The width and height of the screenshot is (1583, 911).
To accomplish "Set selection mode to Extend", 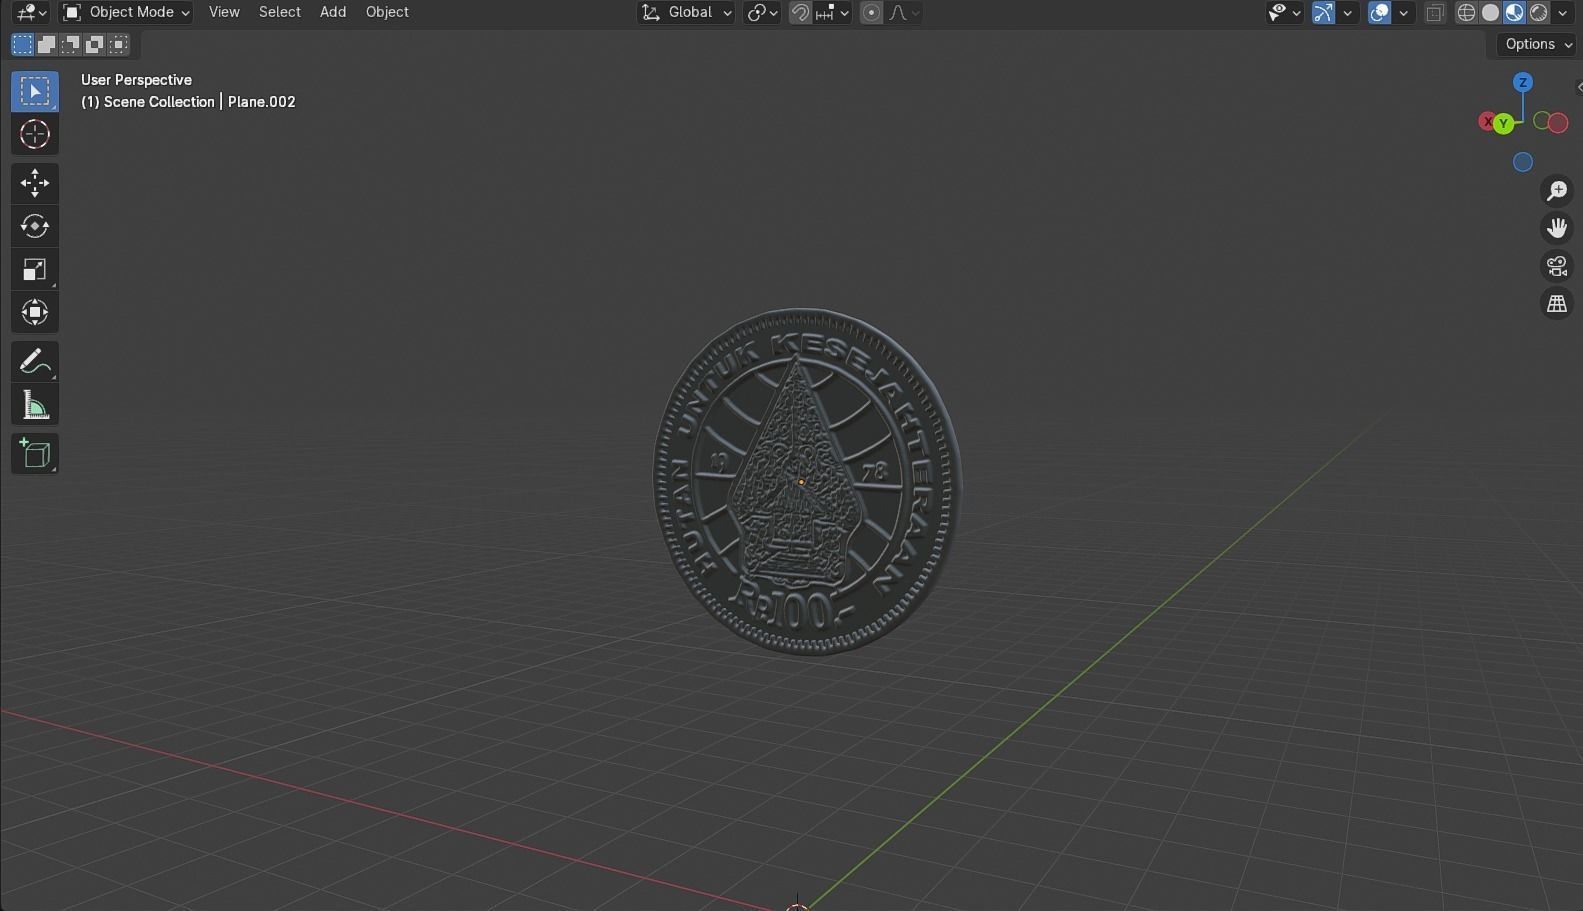I will 46,44.
